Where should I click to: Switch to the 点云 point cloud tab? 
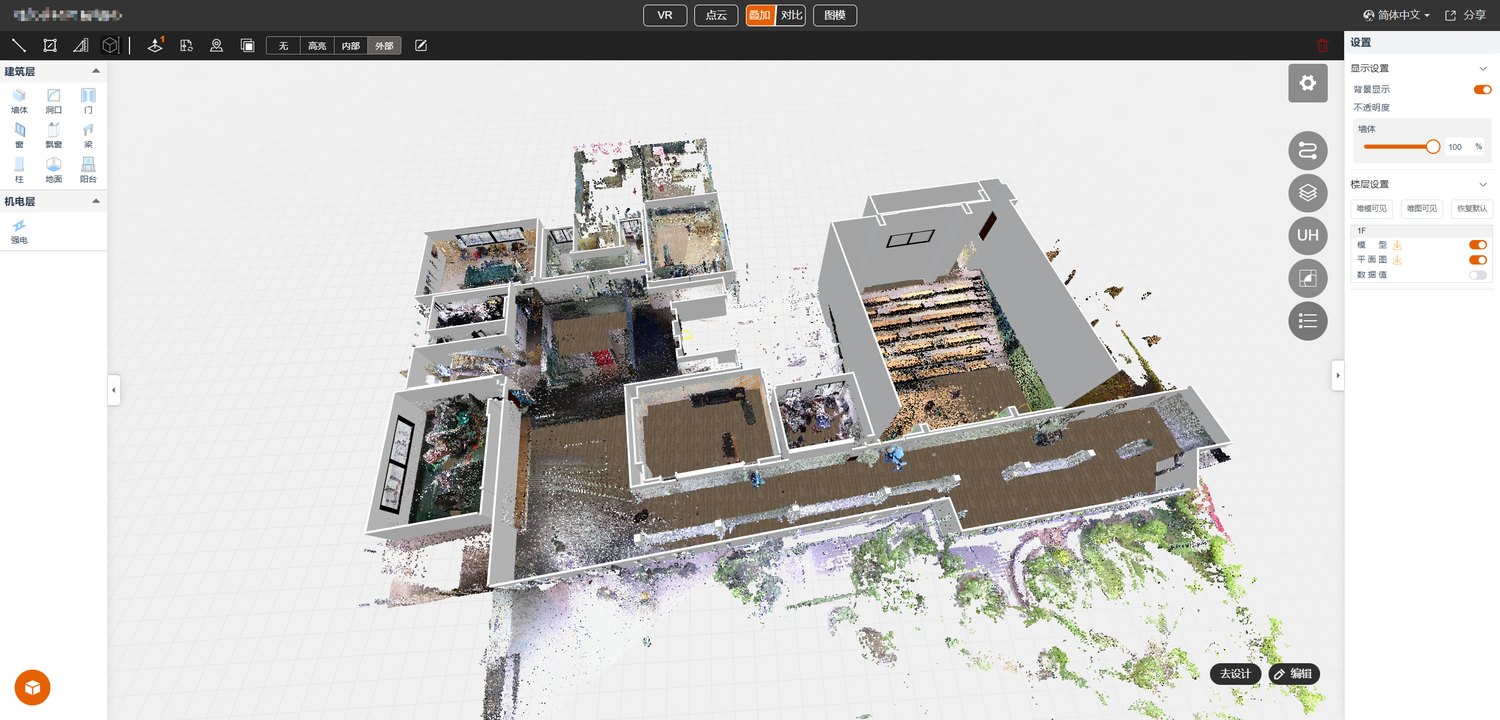[716, 15]
